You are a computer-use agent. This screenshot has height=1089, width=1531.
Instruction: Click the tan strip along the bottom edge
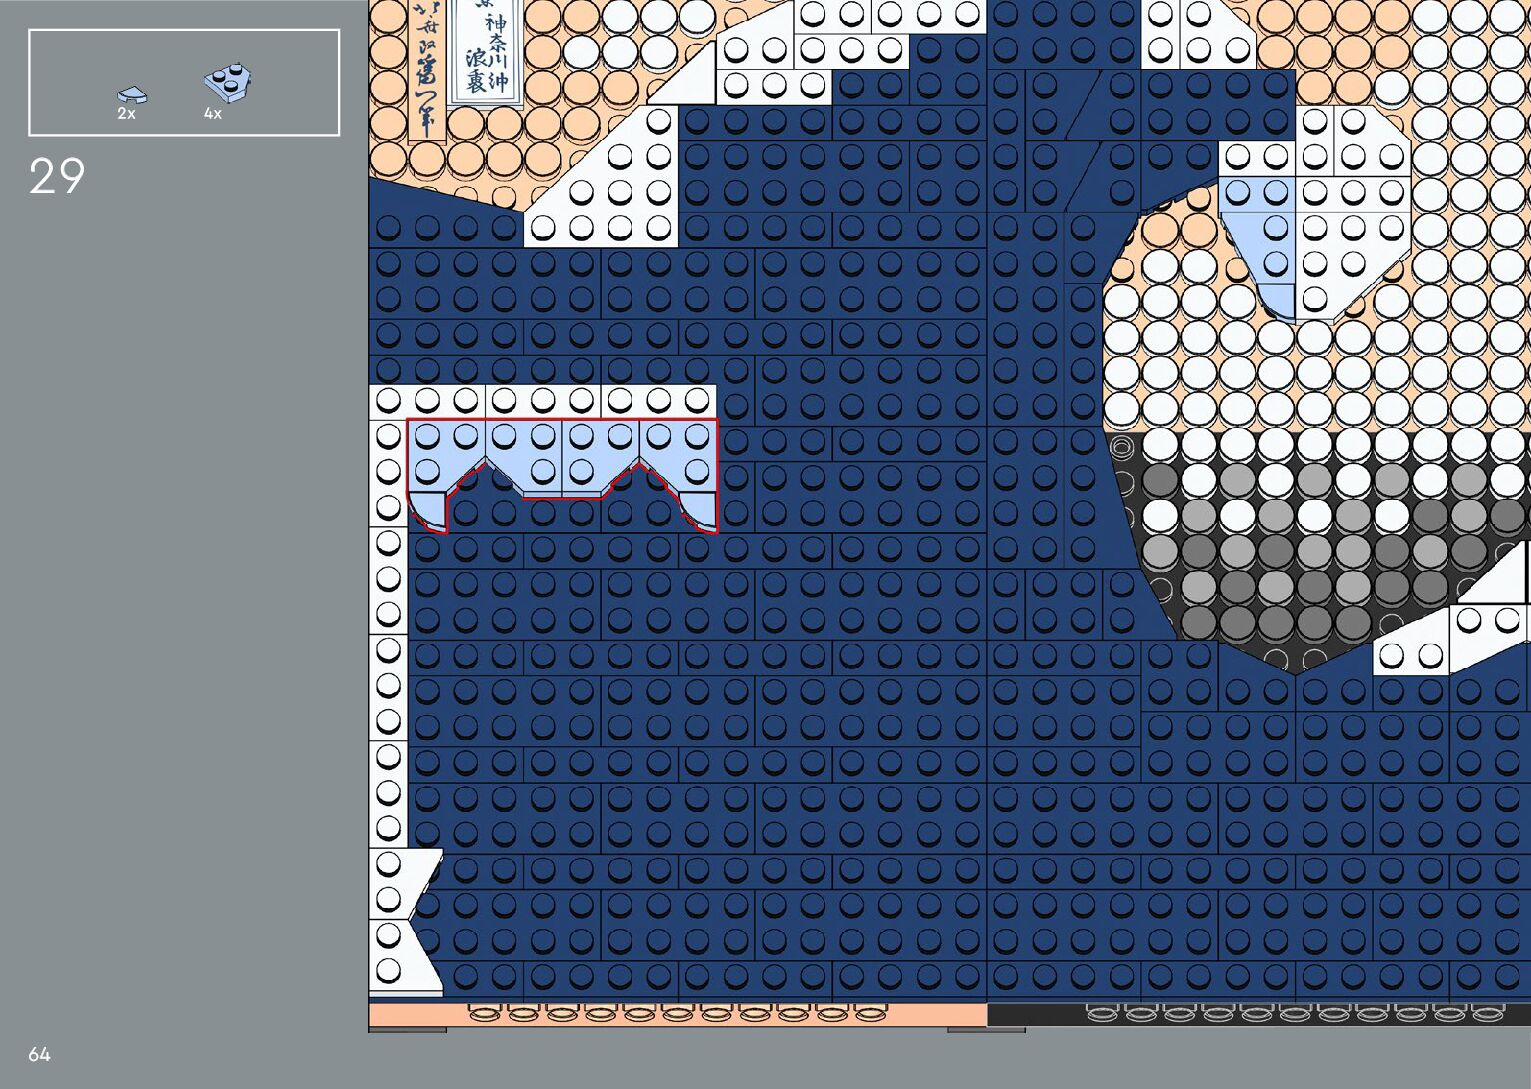coord(677,1014)
